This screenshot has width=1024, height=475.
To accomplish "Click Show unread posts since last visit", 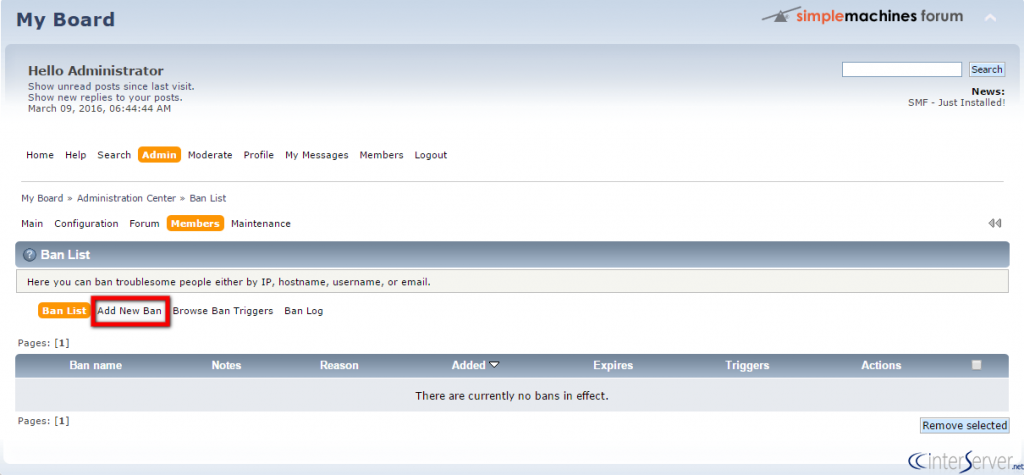I will point(111,86).
